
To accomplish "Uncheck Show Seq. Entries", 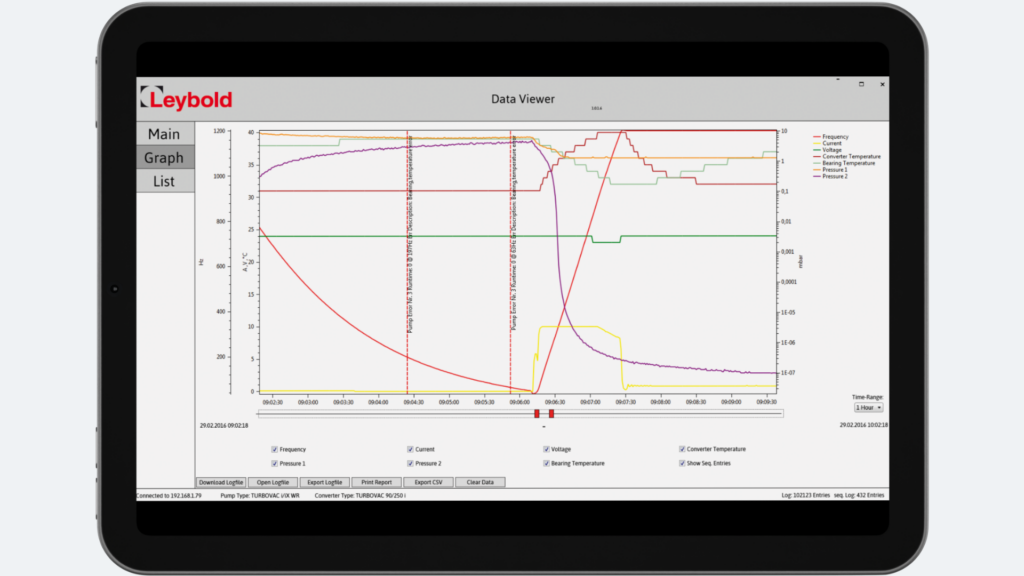I will (x=682, y=464).
